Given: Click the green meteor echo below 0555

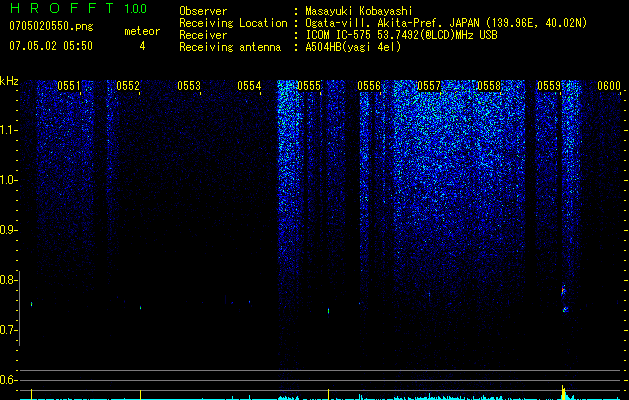Looking at the screenshot, I should (329, 311).
